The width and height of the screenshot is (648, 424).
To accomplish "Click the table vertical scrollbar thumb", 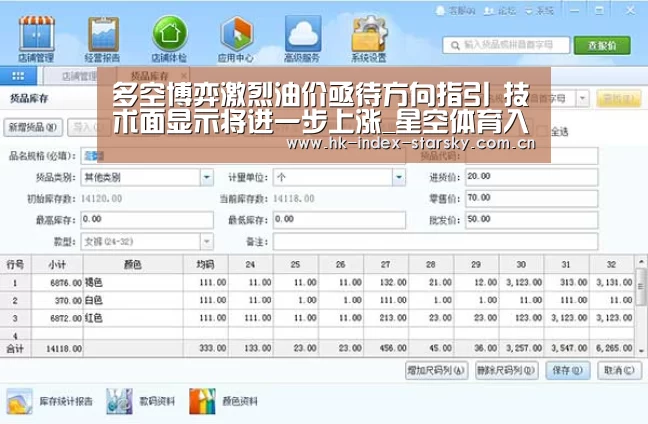I will (x=641, y=286).
